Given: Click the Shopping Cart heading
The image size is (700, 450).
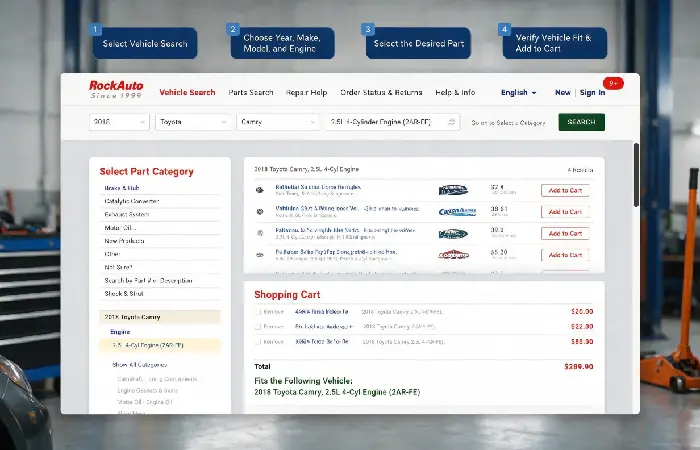Looking at the screenshot, I should [287, 295].
